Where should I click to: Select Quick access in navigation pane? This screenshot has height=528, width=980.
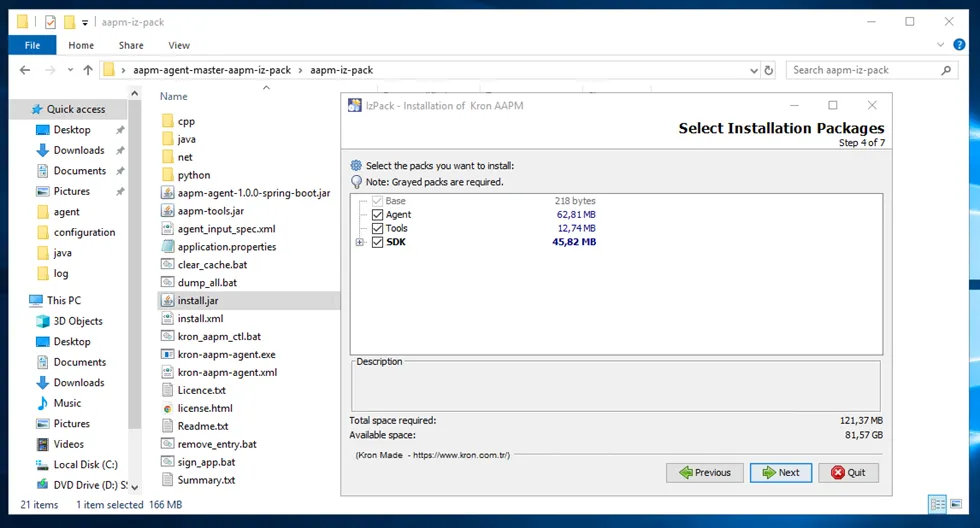pos(76,109)
